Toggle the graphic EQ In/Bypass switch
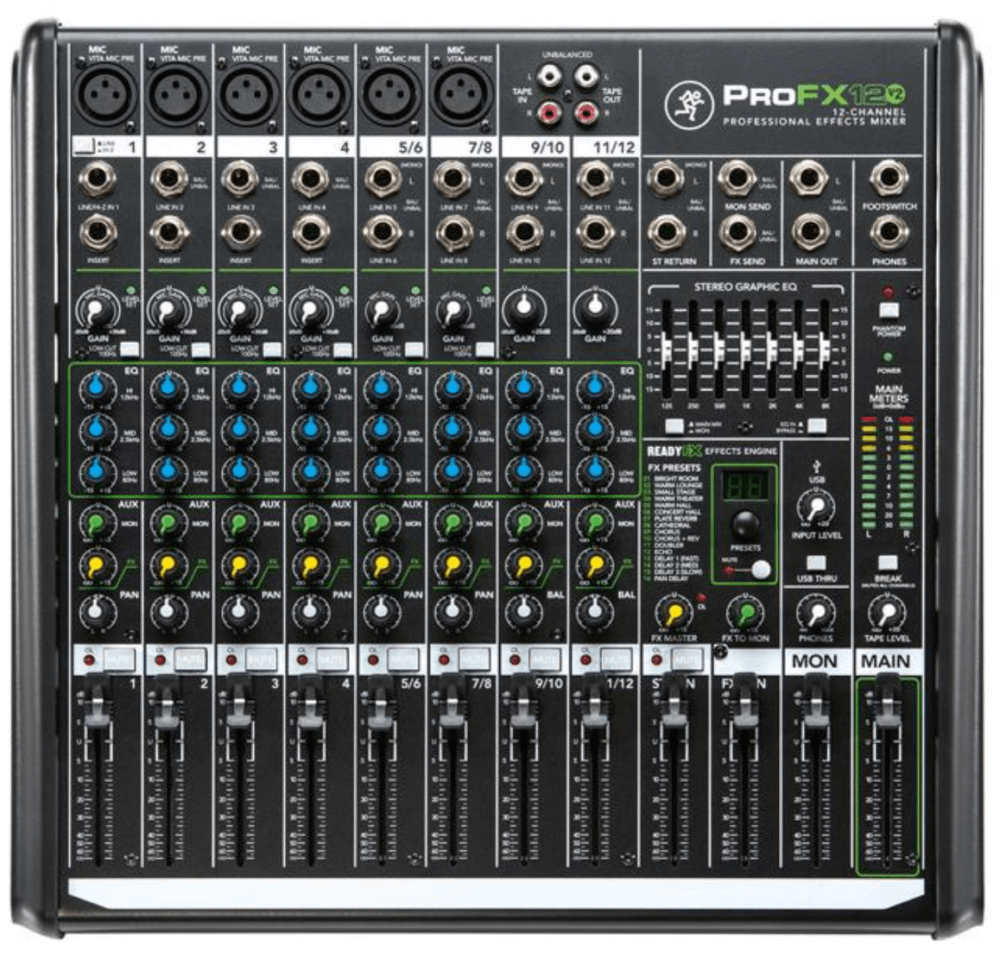Image resolution: width=1000 pixels, height=953 pixels. coord(817,425)
